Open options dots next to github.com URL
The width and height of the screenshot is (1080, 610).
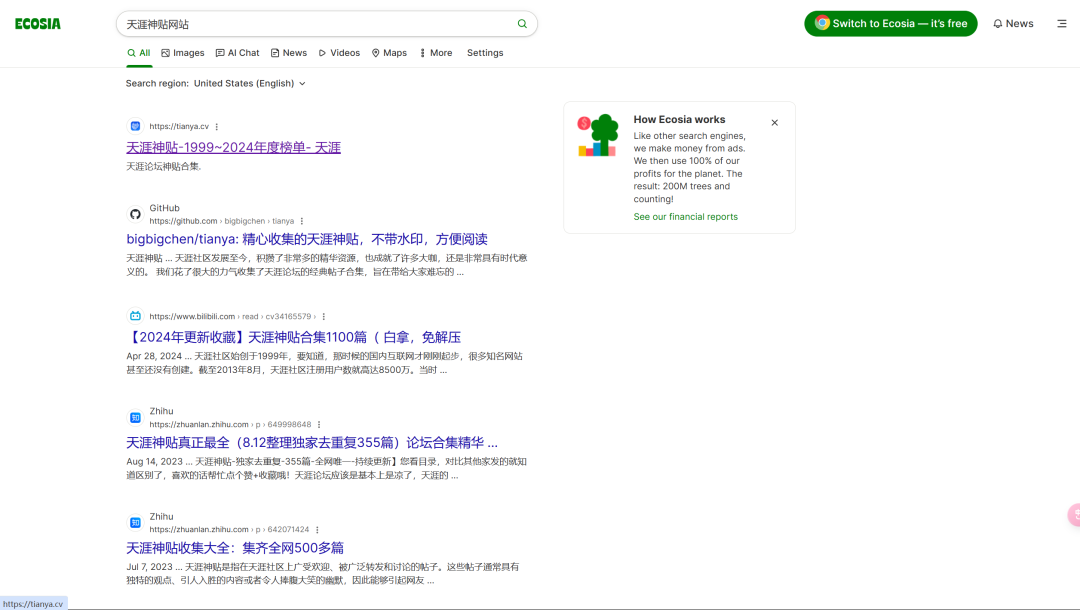click(302, 221)
